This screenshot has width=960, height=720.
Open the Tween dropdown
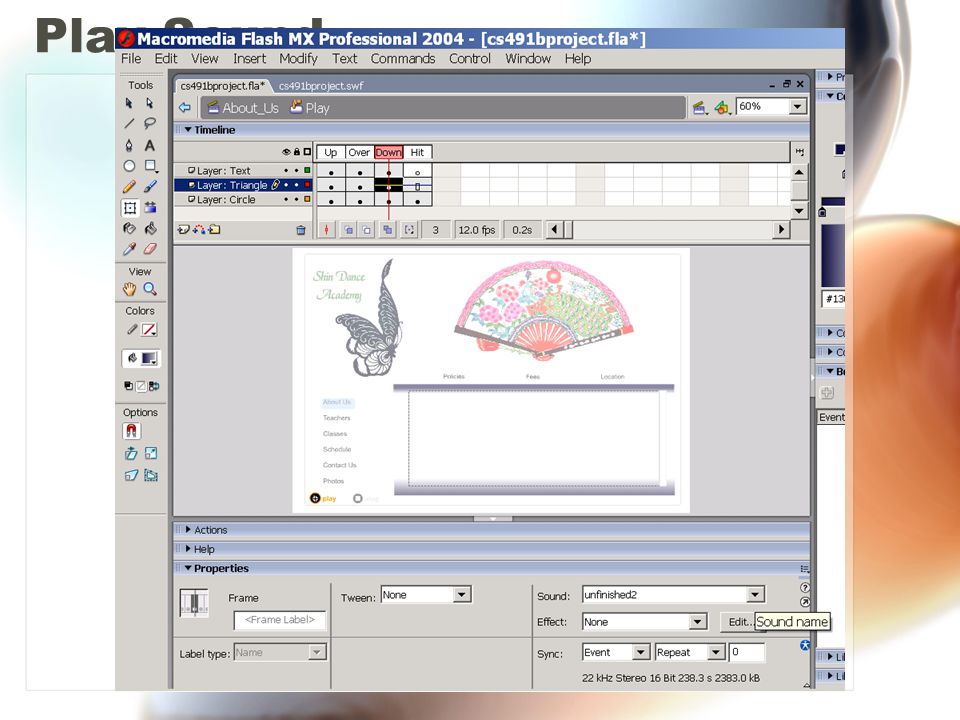pos(462,594)
